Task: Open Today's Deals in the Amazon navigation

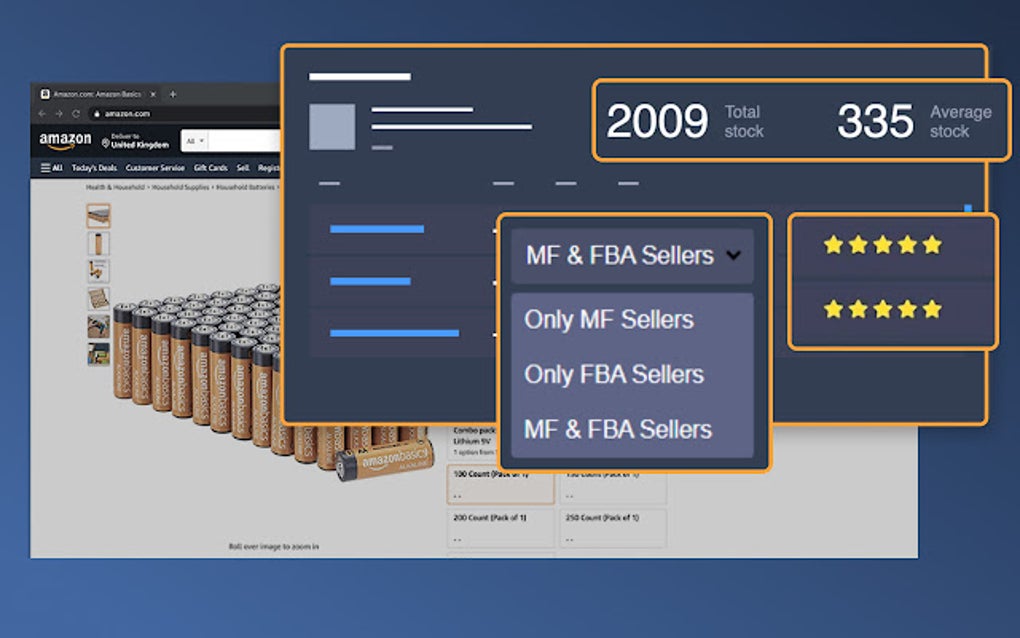Action: [x=94, y=167]
